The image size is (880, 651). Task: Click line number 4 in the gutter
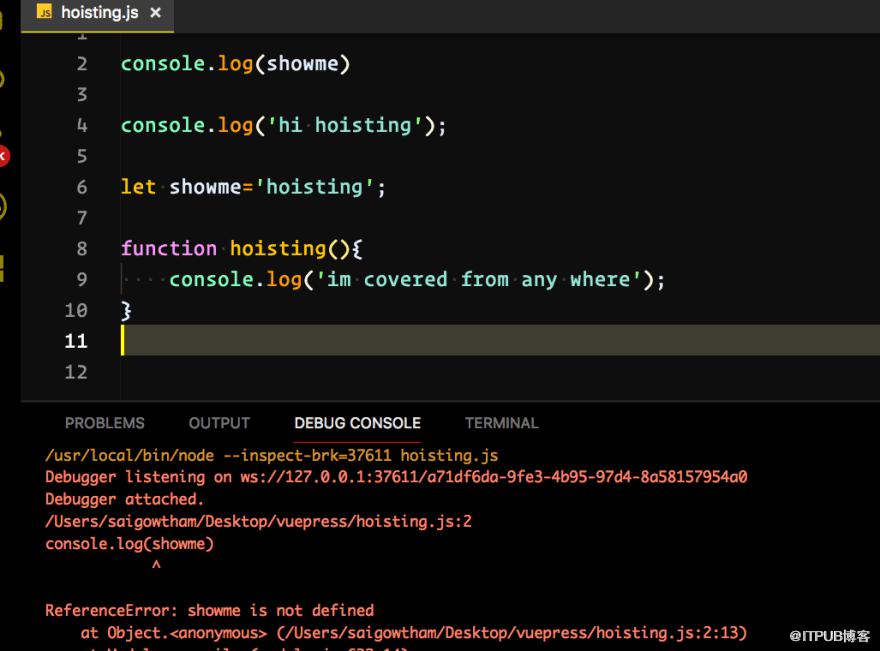(82, 125)
